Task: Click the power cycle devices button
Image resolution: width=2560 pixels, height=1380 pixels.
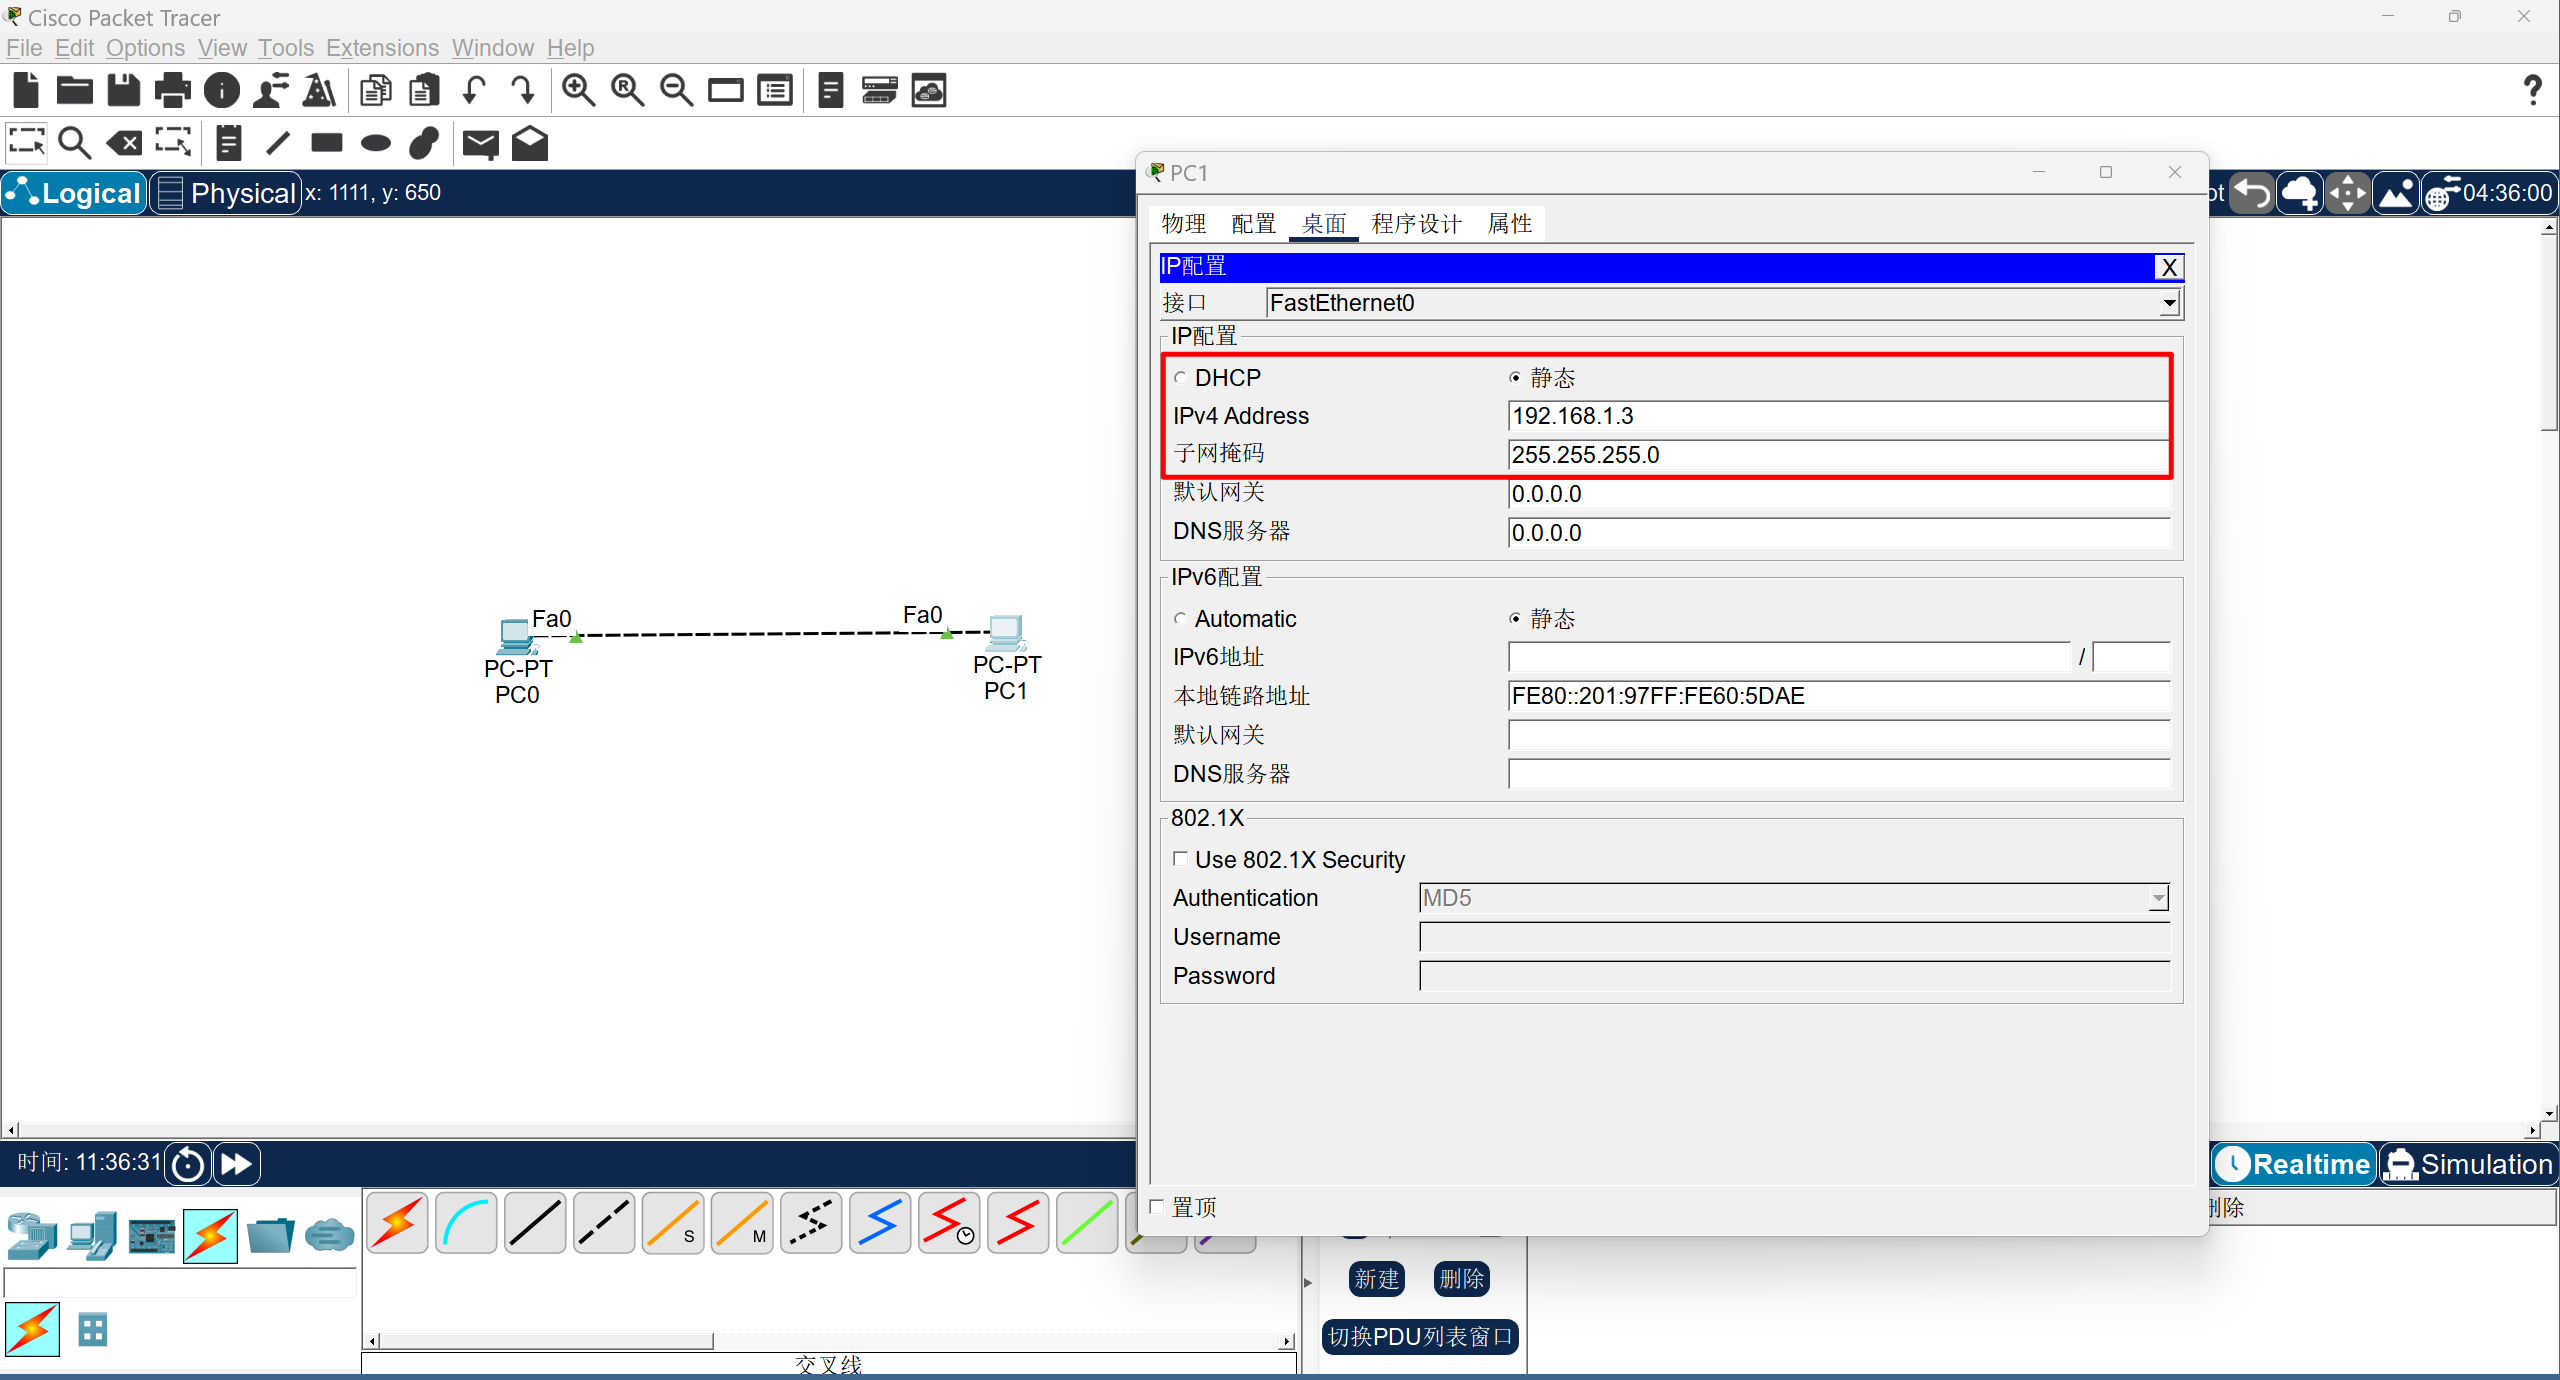Action: pyautogui.click(x=188, y=1164)
